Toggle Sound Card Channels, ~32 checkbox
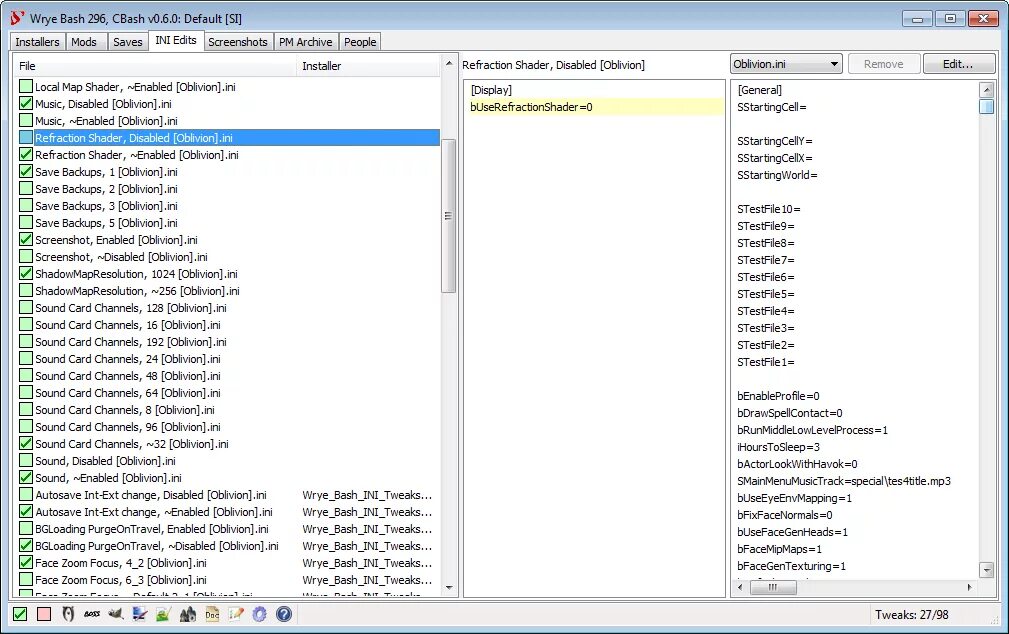This screenshot has height=634, width=1009. [x=26, y=443]
